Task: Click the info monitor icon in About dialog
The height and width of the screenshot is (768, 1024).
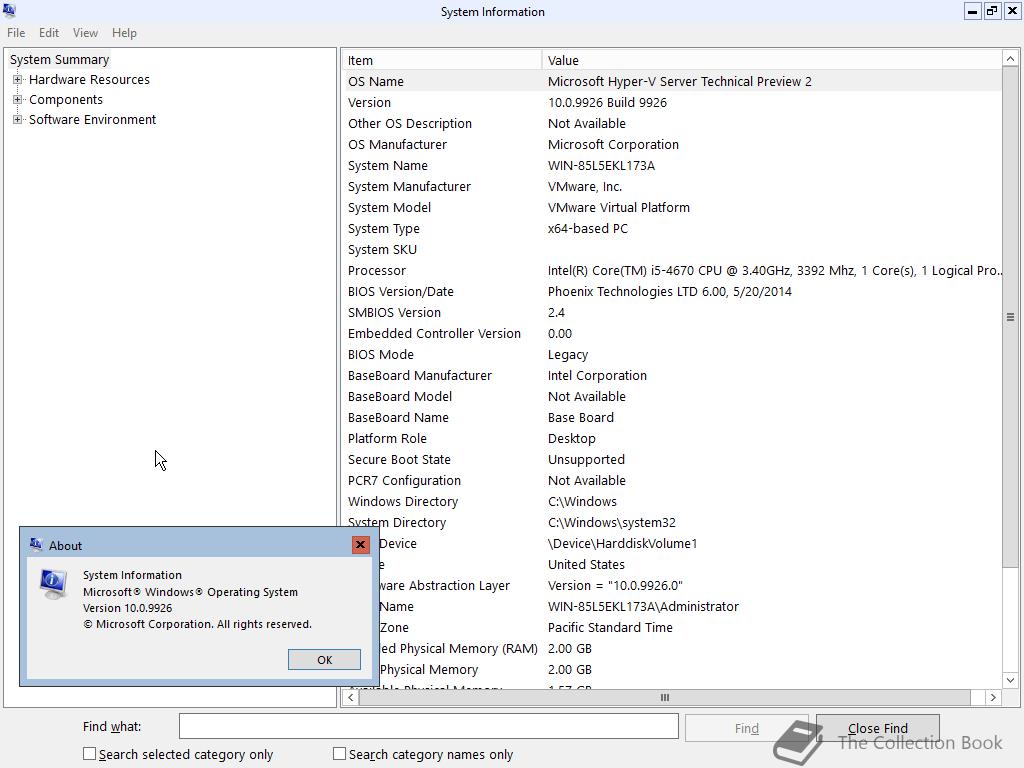Action: 53,583
